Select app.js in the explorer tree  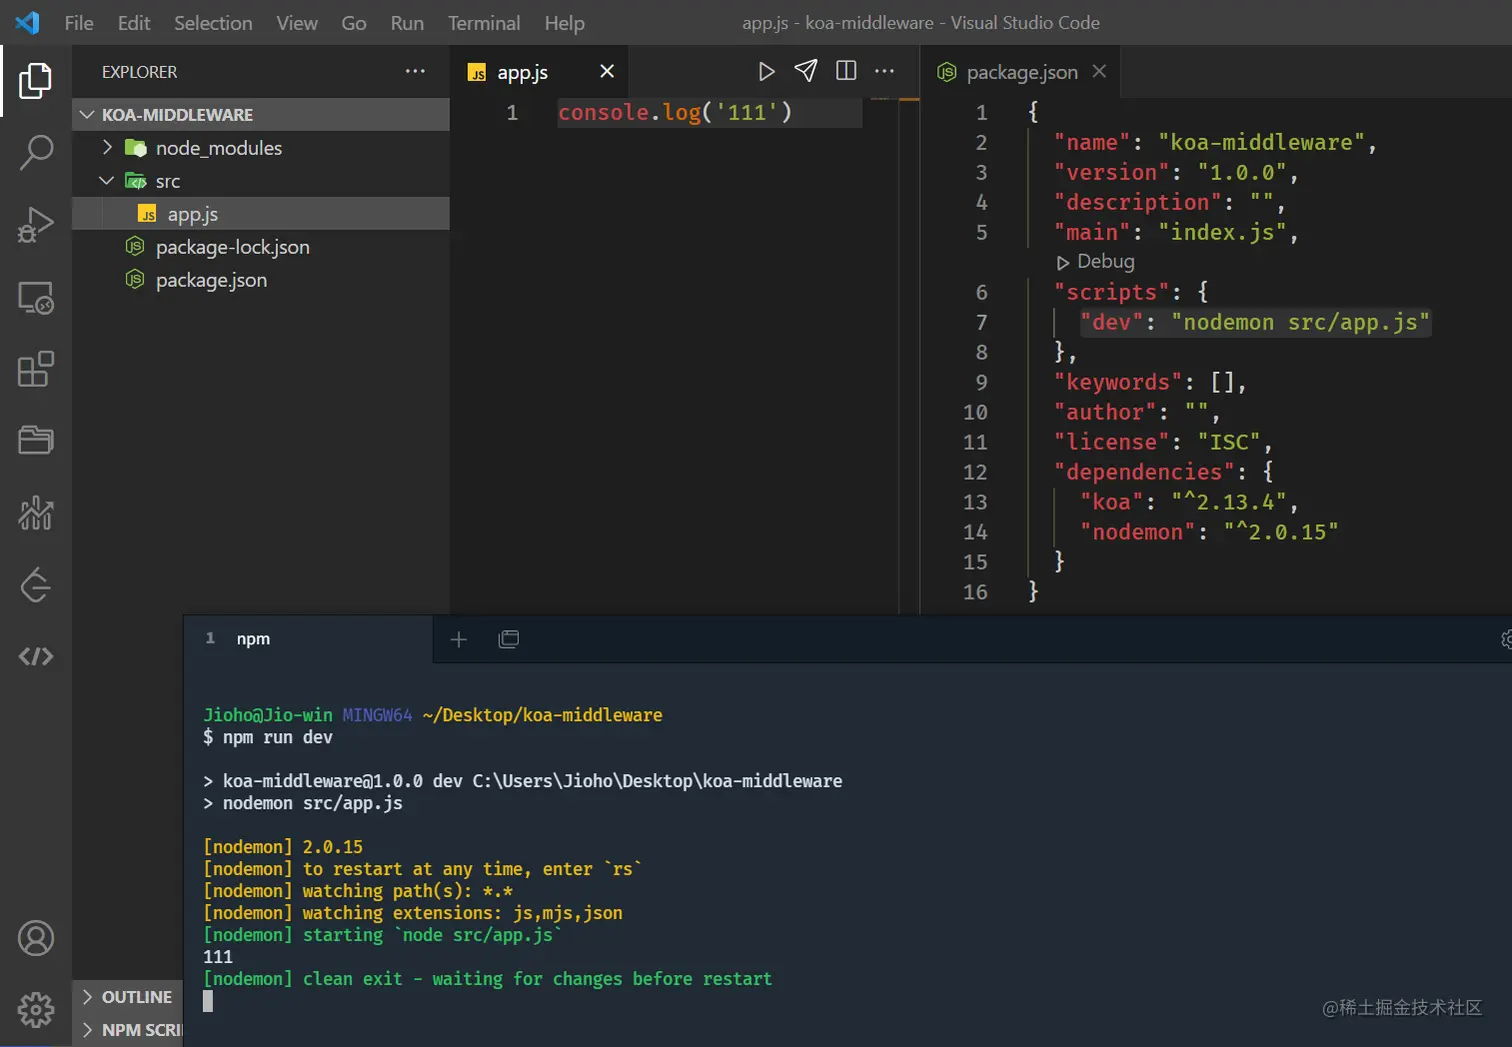tap(261, 214)
